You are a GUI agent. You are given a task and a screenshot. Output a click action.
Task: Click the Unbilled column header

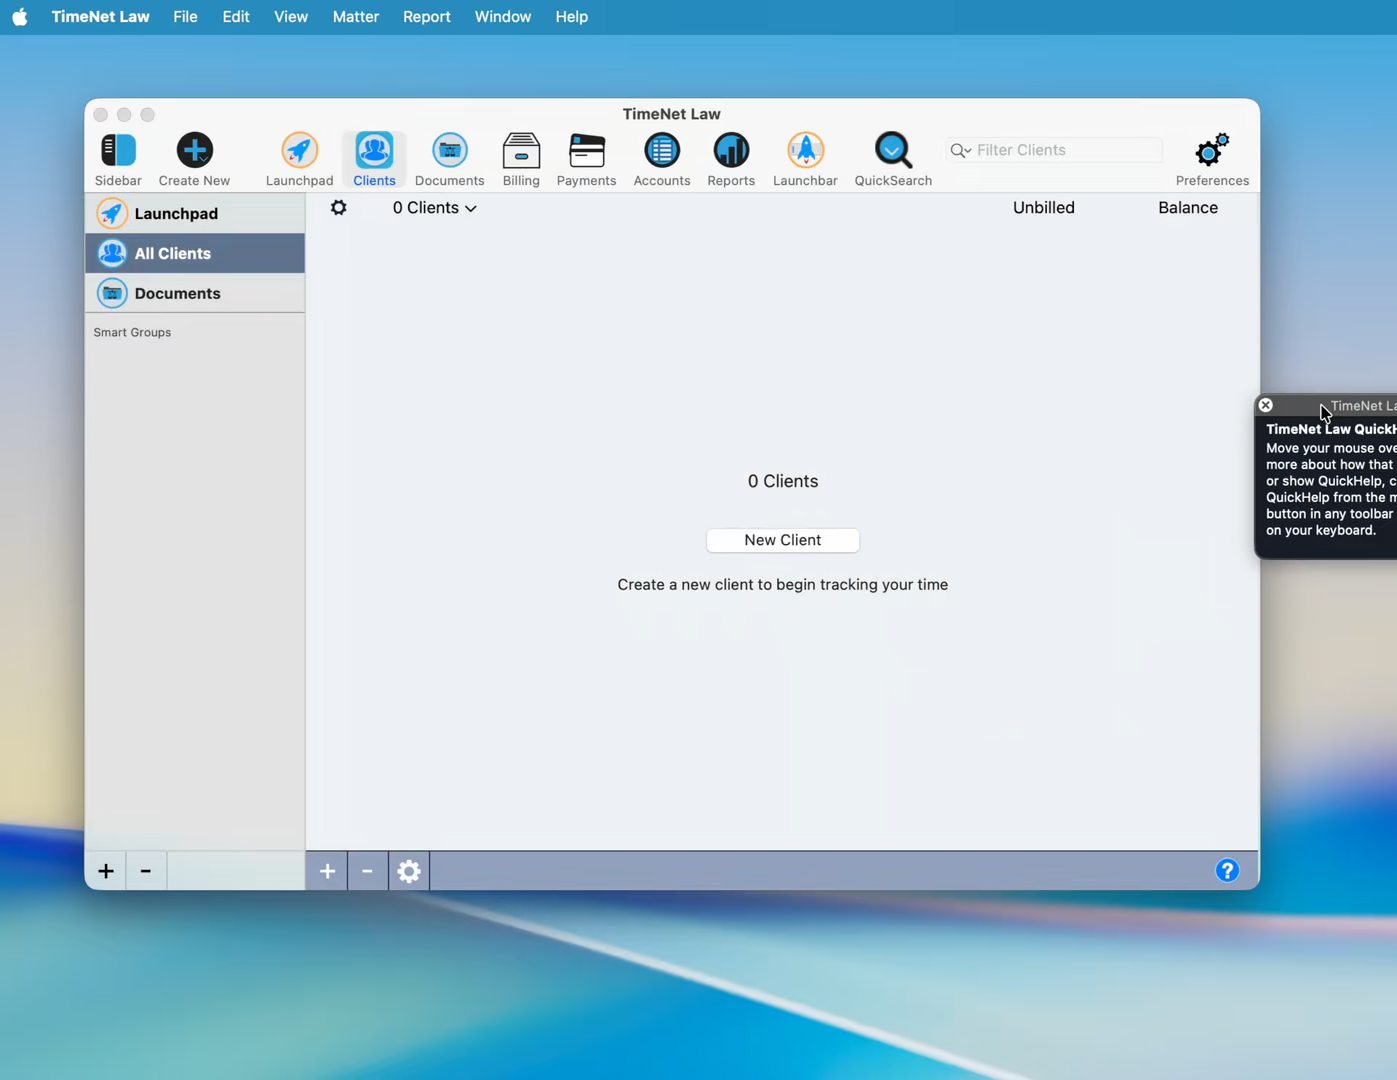point(1043,208)
